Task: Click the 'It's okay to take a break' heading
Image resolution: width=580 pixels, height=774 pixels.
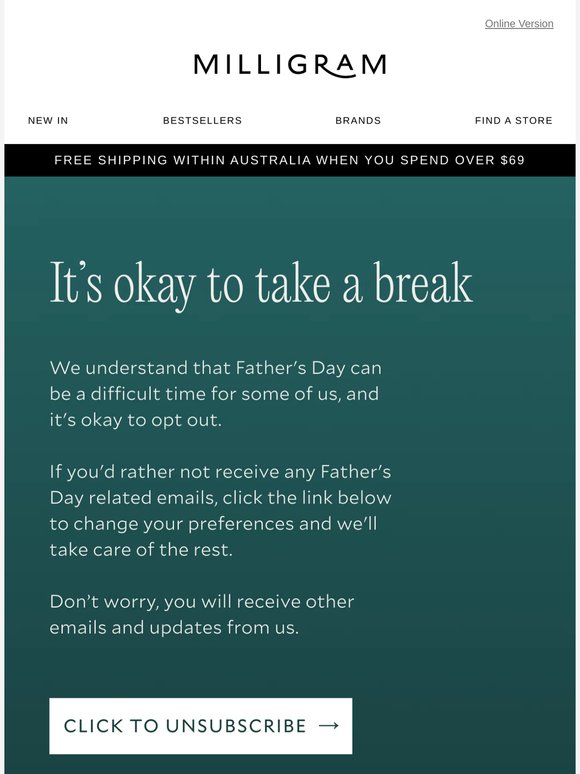Action: pos(261,284)
